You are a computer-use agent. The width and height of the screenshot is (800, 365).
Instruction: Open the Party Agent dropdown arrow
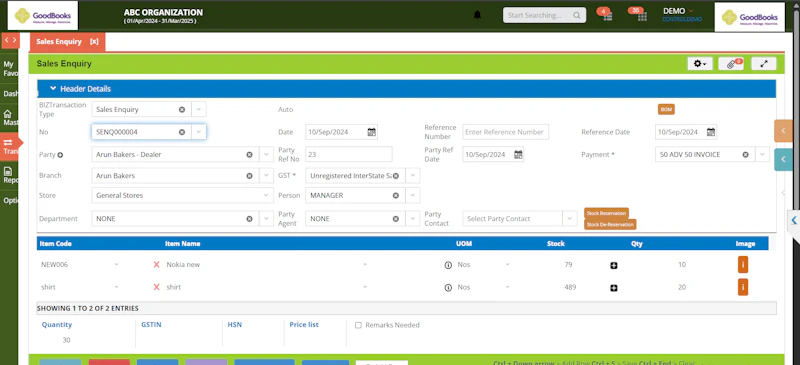413,218
